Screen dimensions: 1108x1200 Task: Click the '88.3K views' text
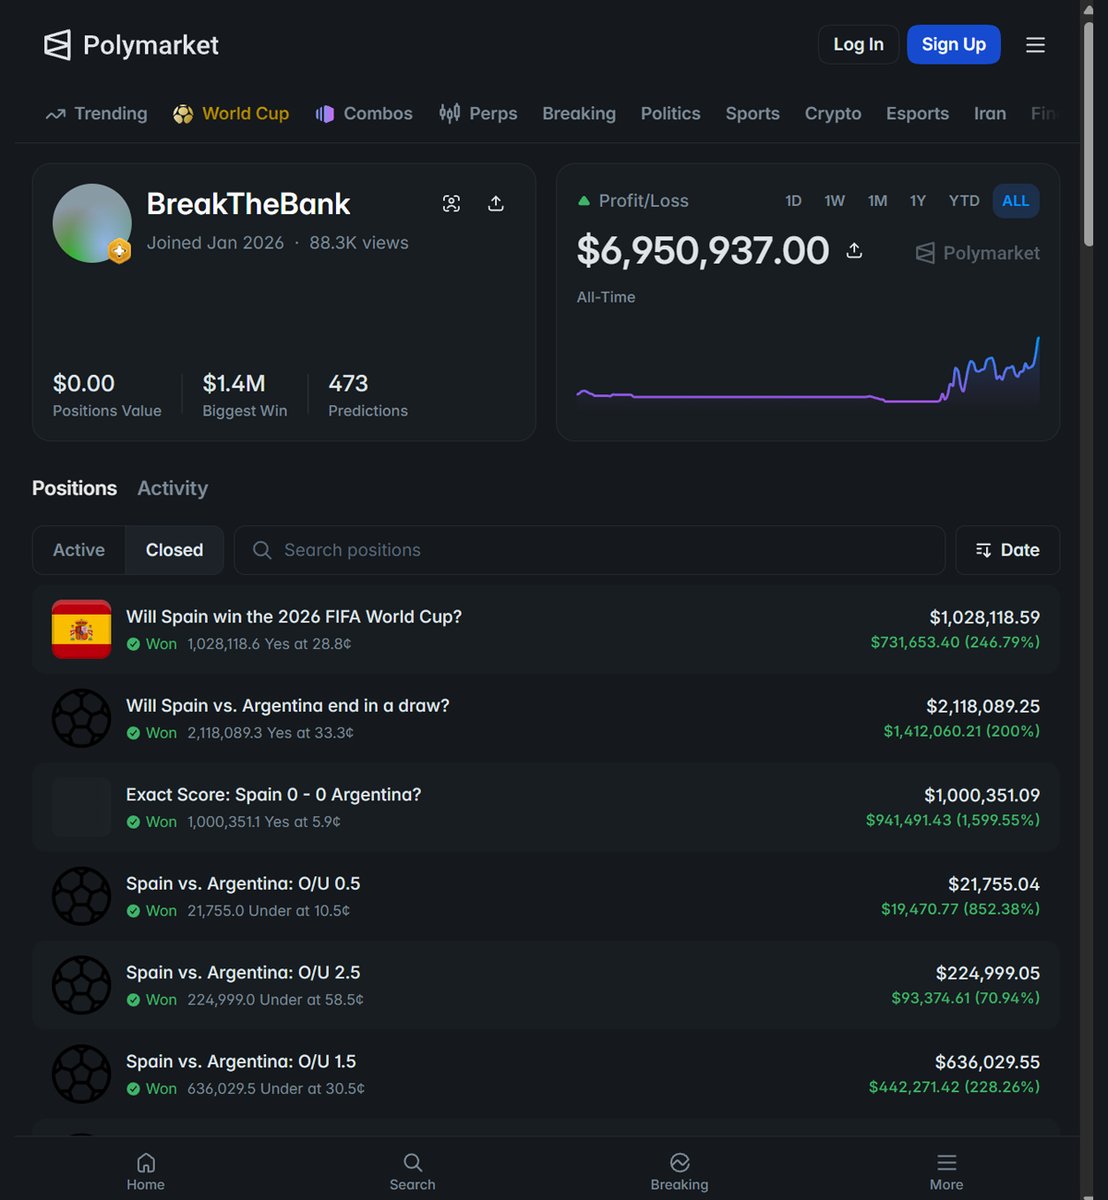click(x=359, y=243)
